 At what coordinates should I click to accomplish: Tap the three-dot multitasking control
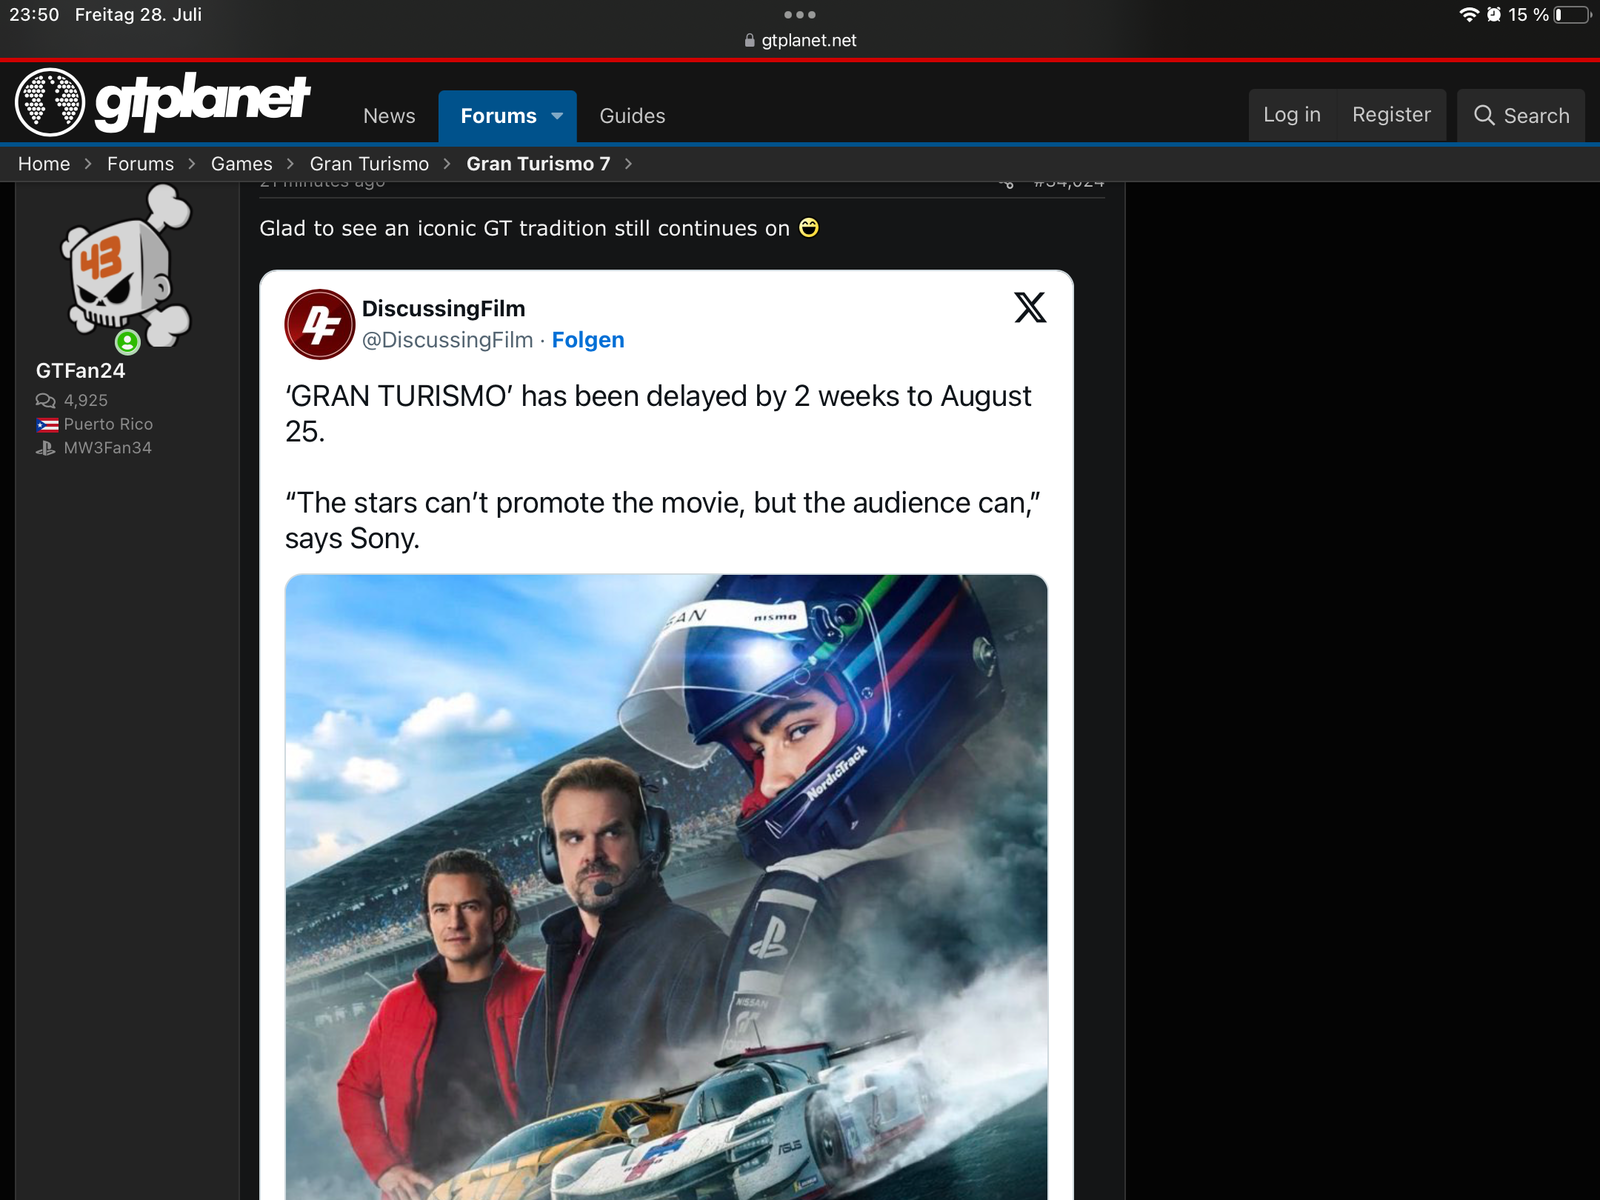tap(800, 14)
